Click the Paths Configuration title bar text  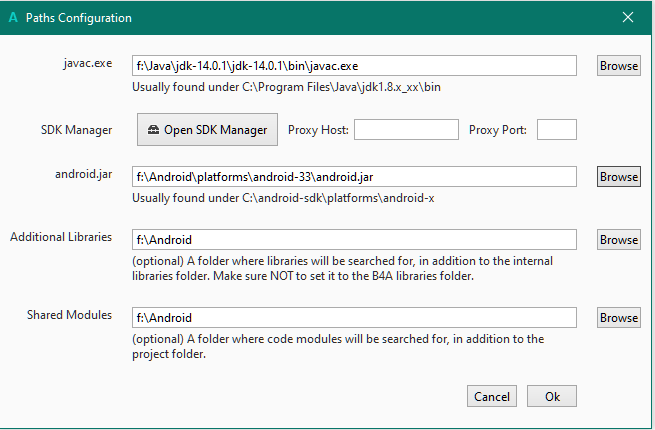tap(80, 18)
